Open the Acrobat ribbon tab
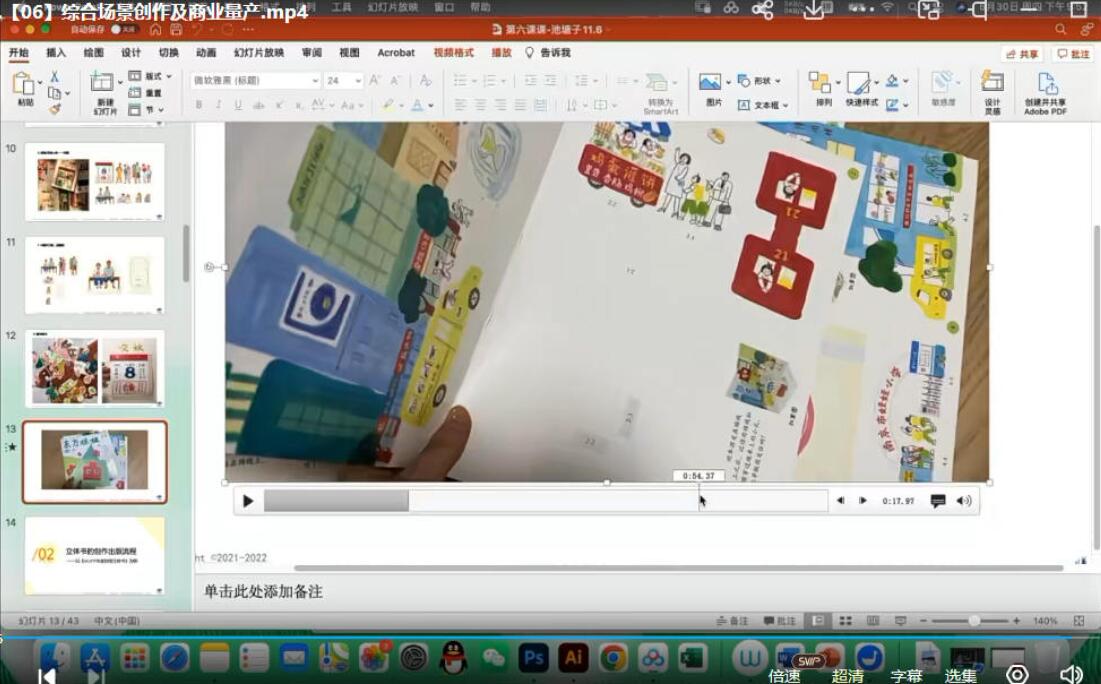Screen dimensions: 1101x684 tap(396, 53)
